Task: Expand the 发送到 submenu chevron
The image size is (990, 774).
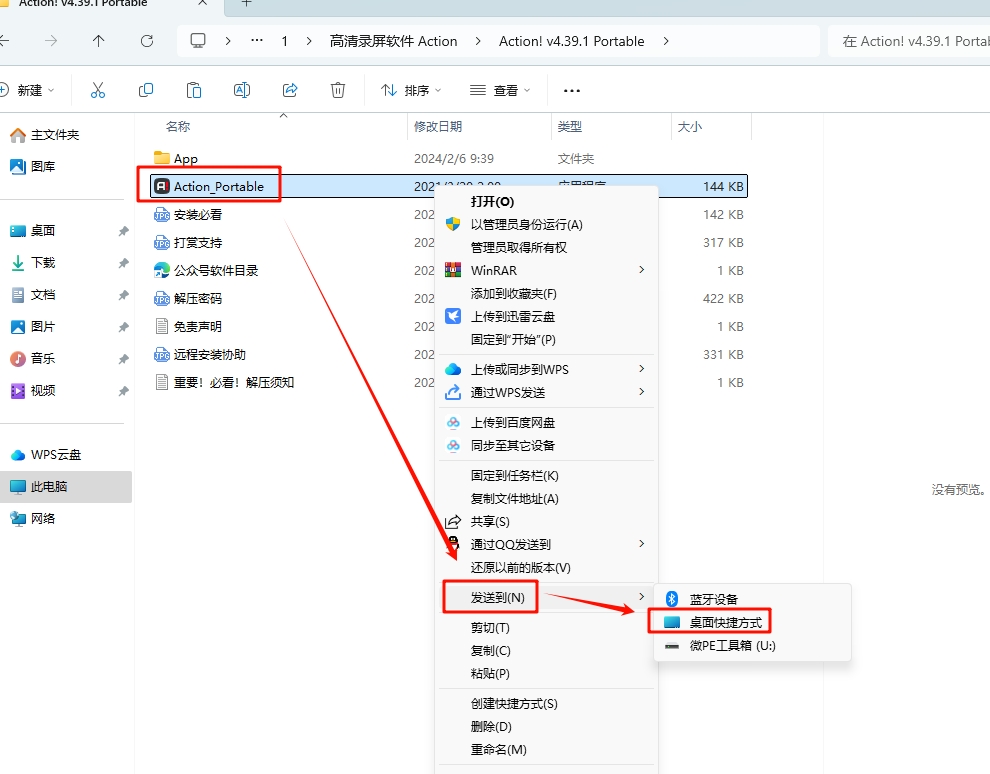Action: (644, 595)
